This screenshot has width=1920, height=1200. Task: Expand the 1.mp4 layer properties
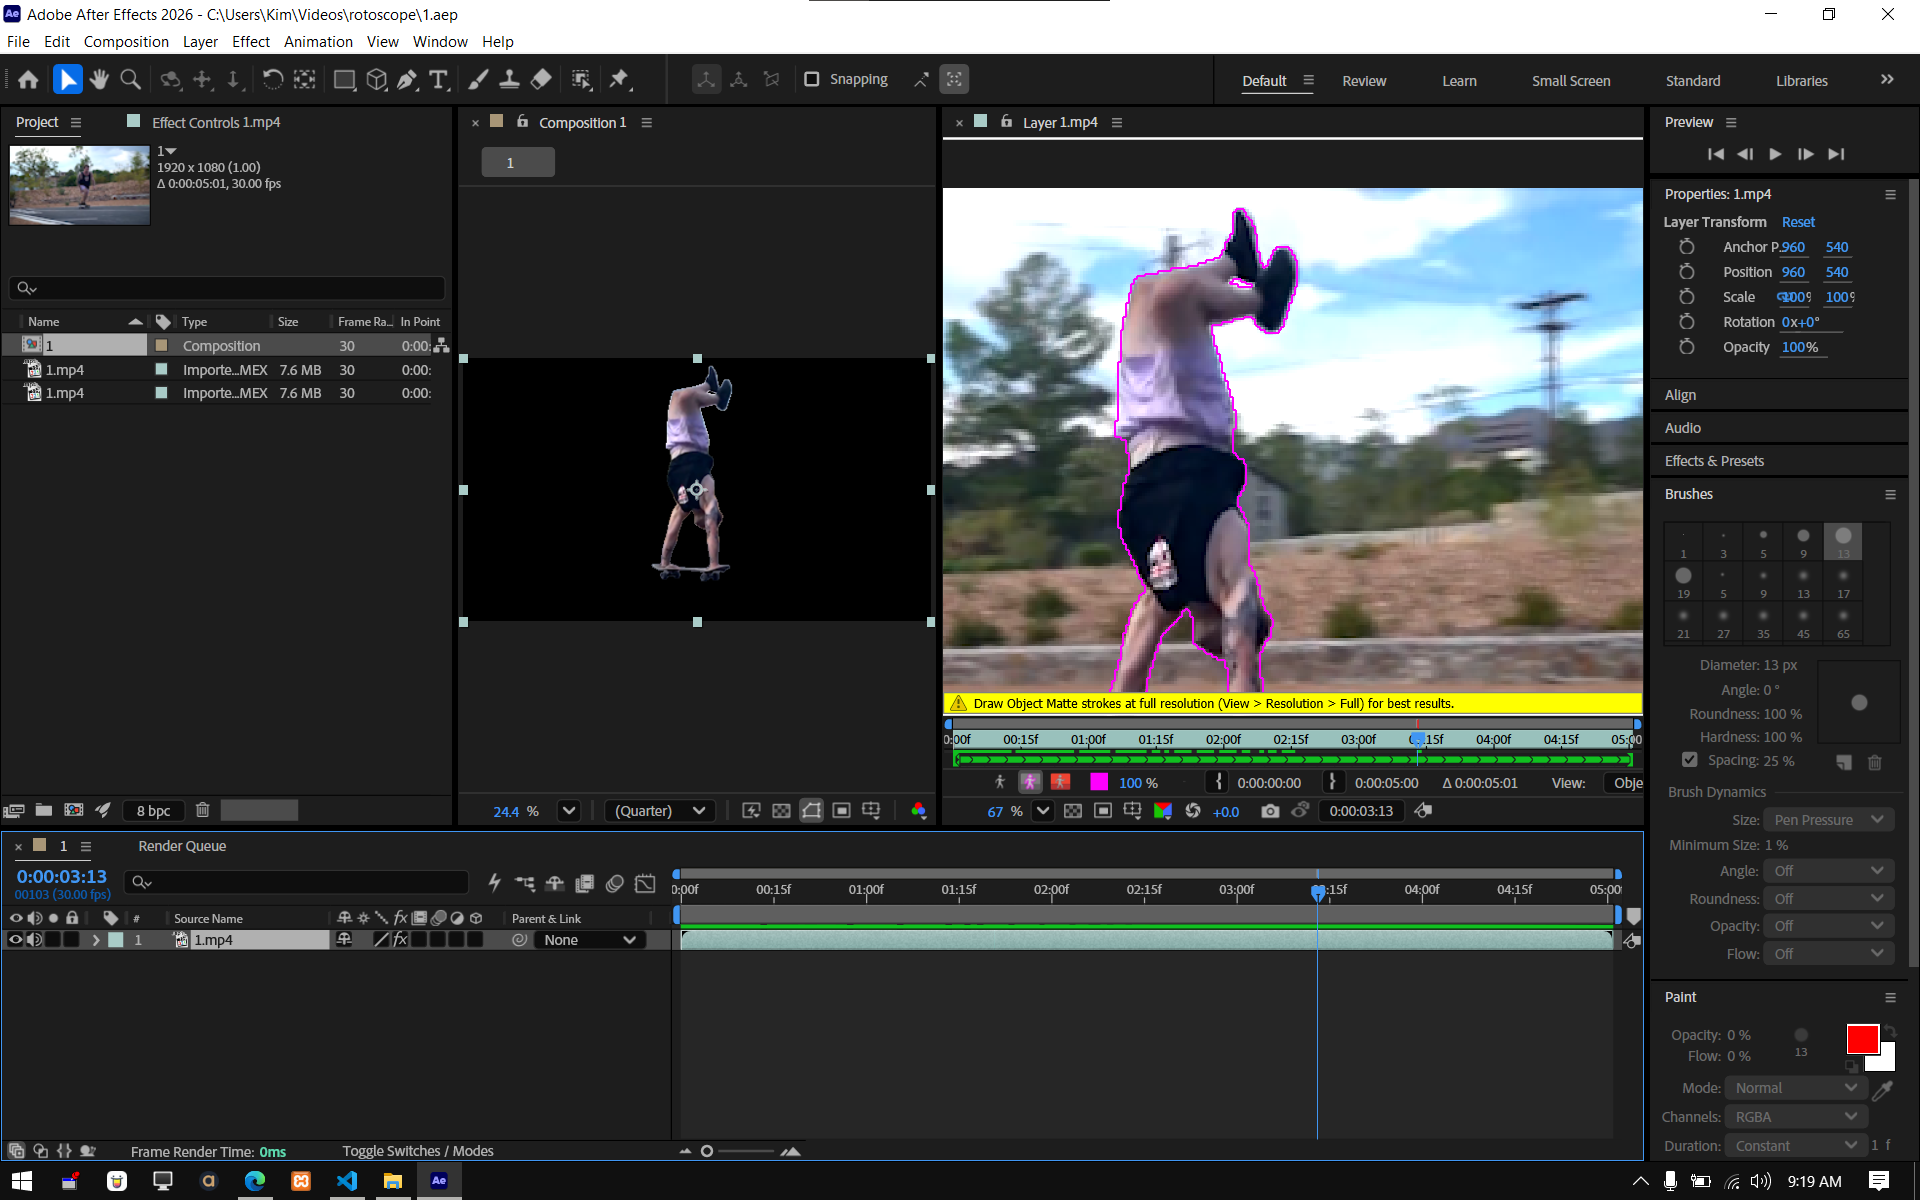click(x=96, y=940)
